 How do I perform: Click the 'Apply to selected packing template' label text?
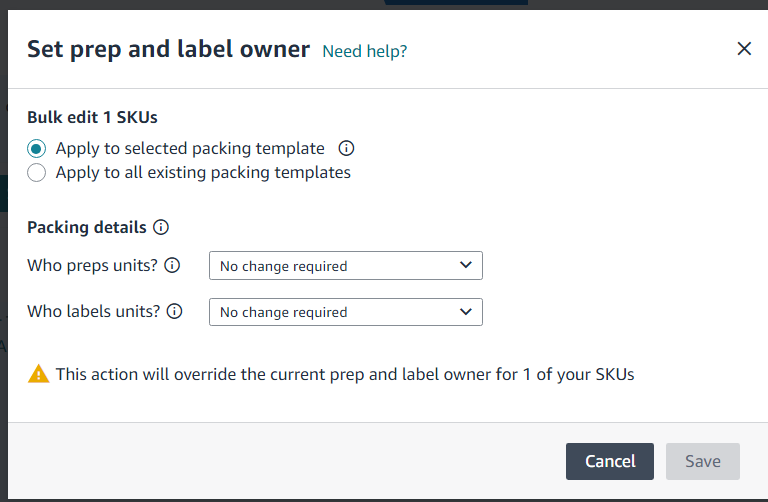pos(190,148)
